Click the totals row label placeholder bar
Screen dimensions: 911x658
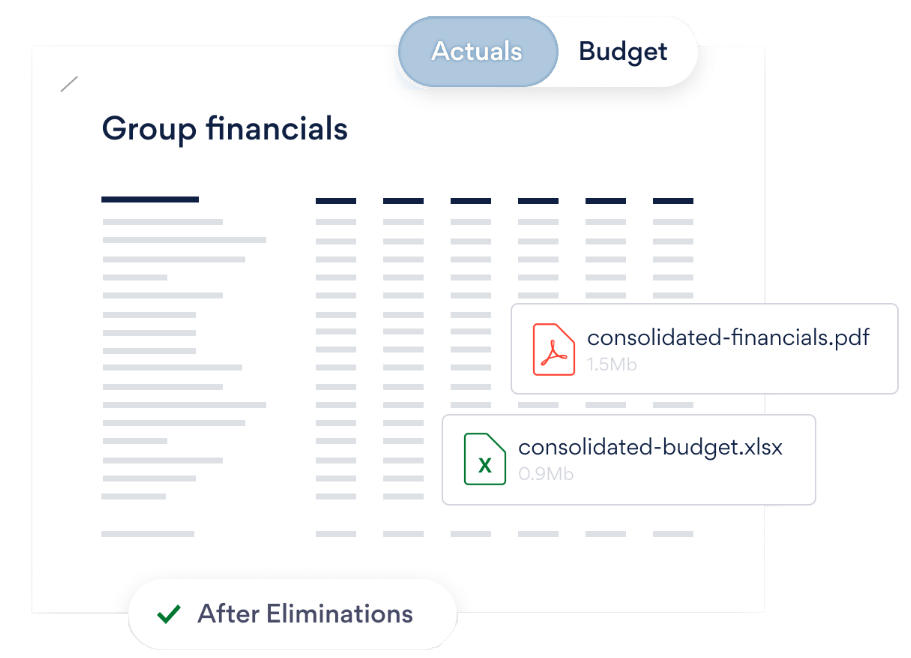(148, 534)
